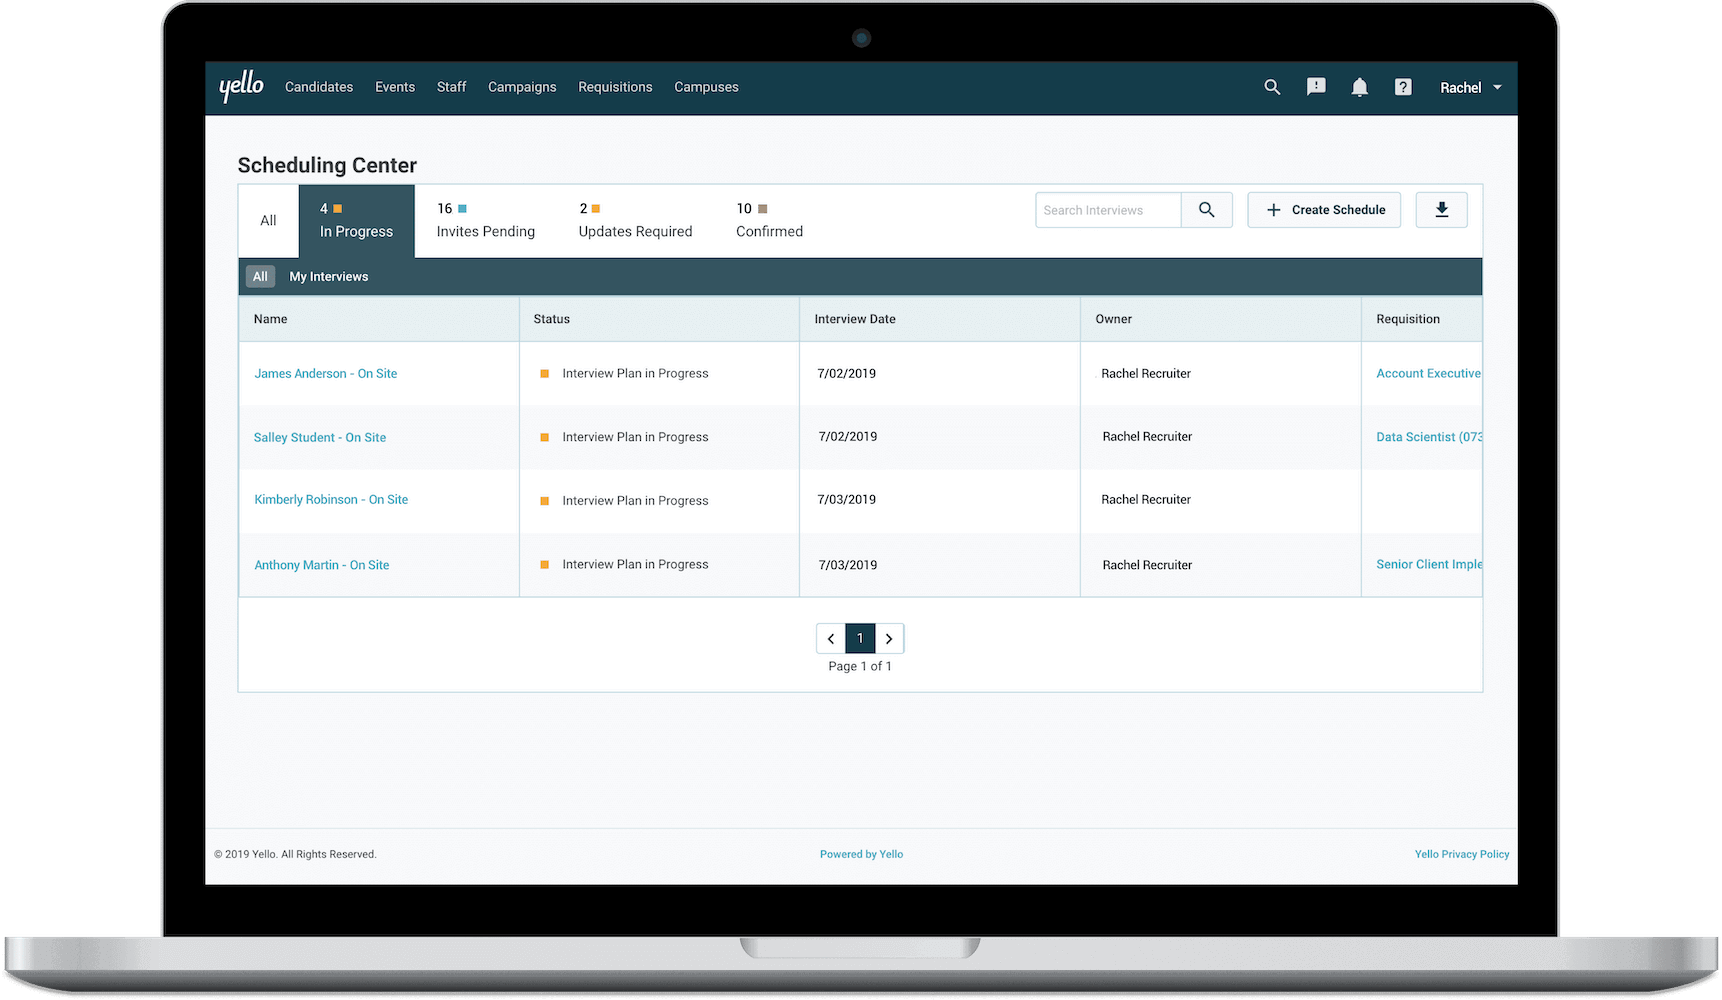This screenshot has width=1722, height=1000.
Task: Expand the Rachel user menu
Action: click(x=1471, y=88)
